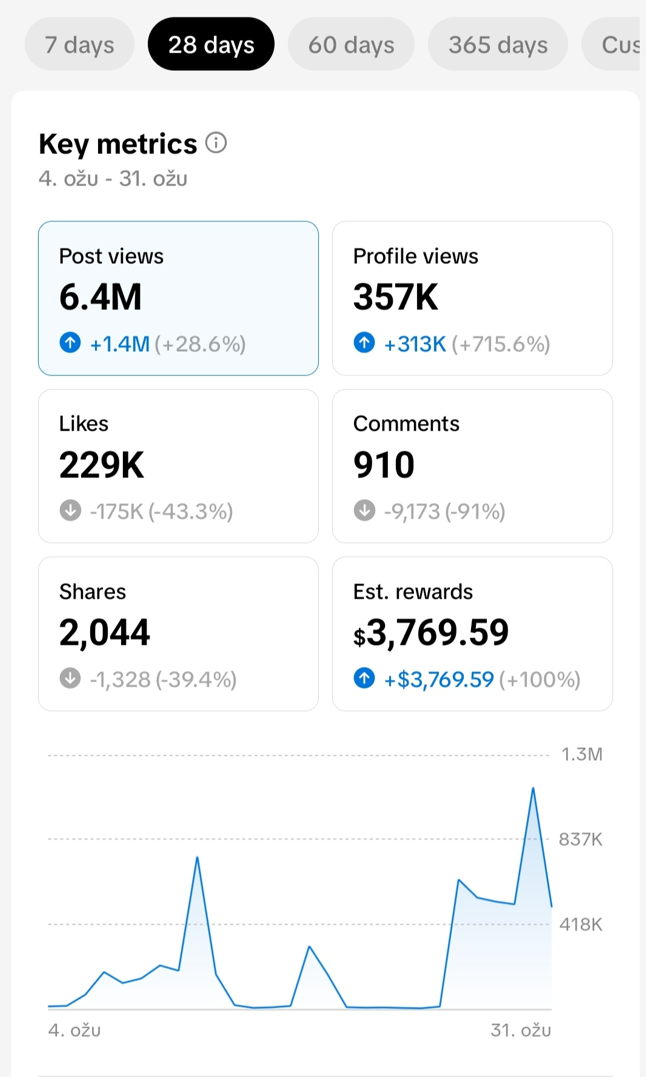This screenshot has width=646, height=1077.
Task: Tap the Key metrics heading
Action: coord(117,144)
